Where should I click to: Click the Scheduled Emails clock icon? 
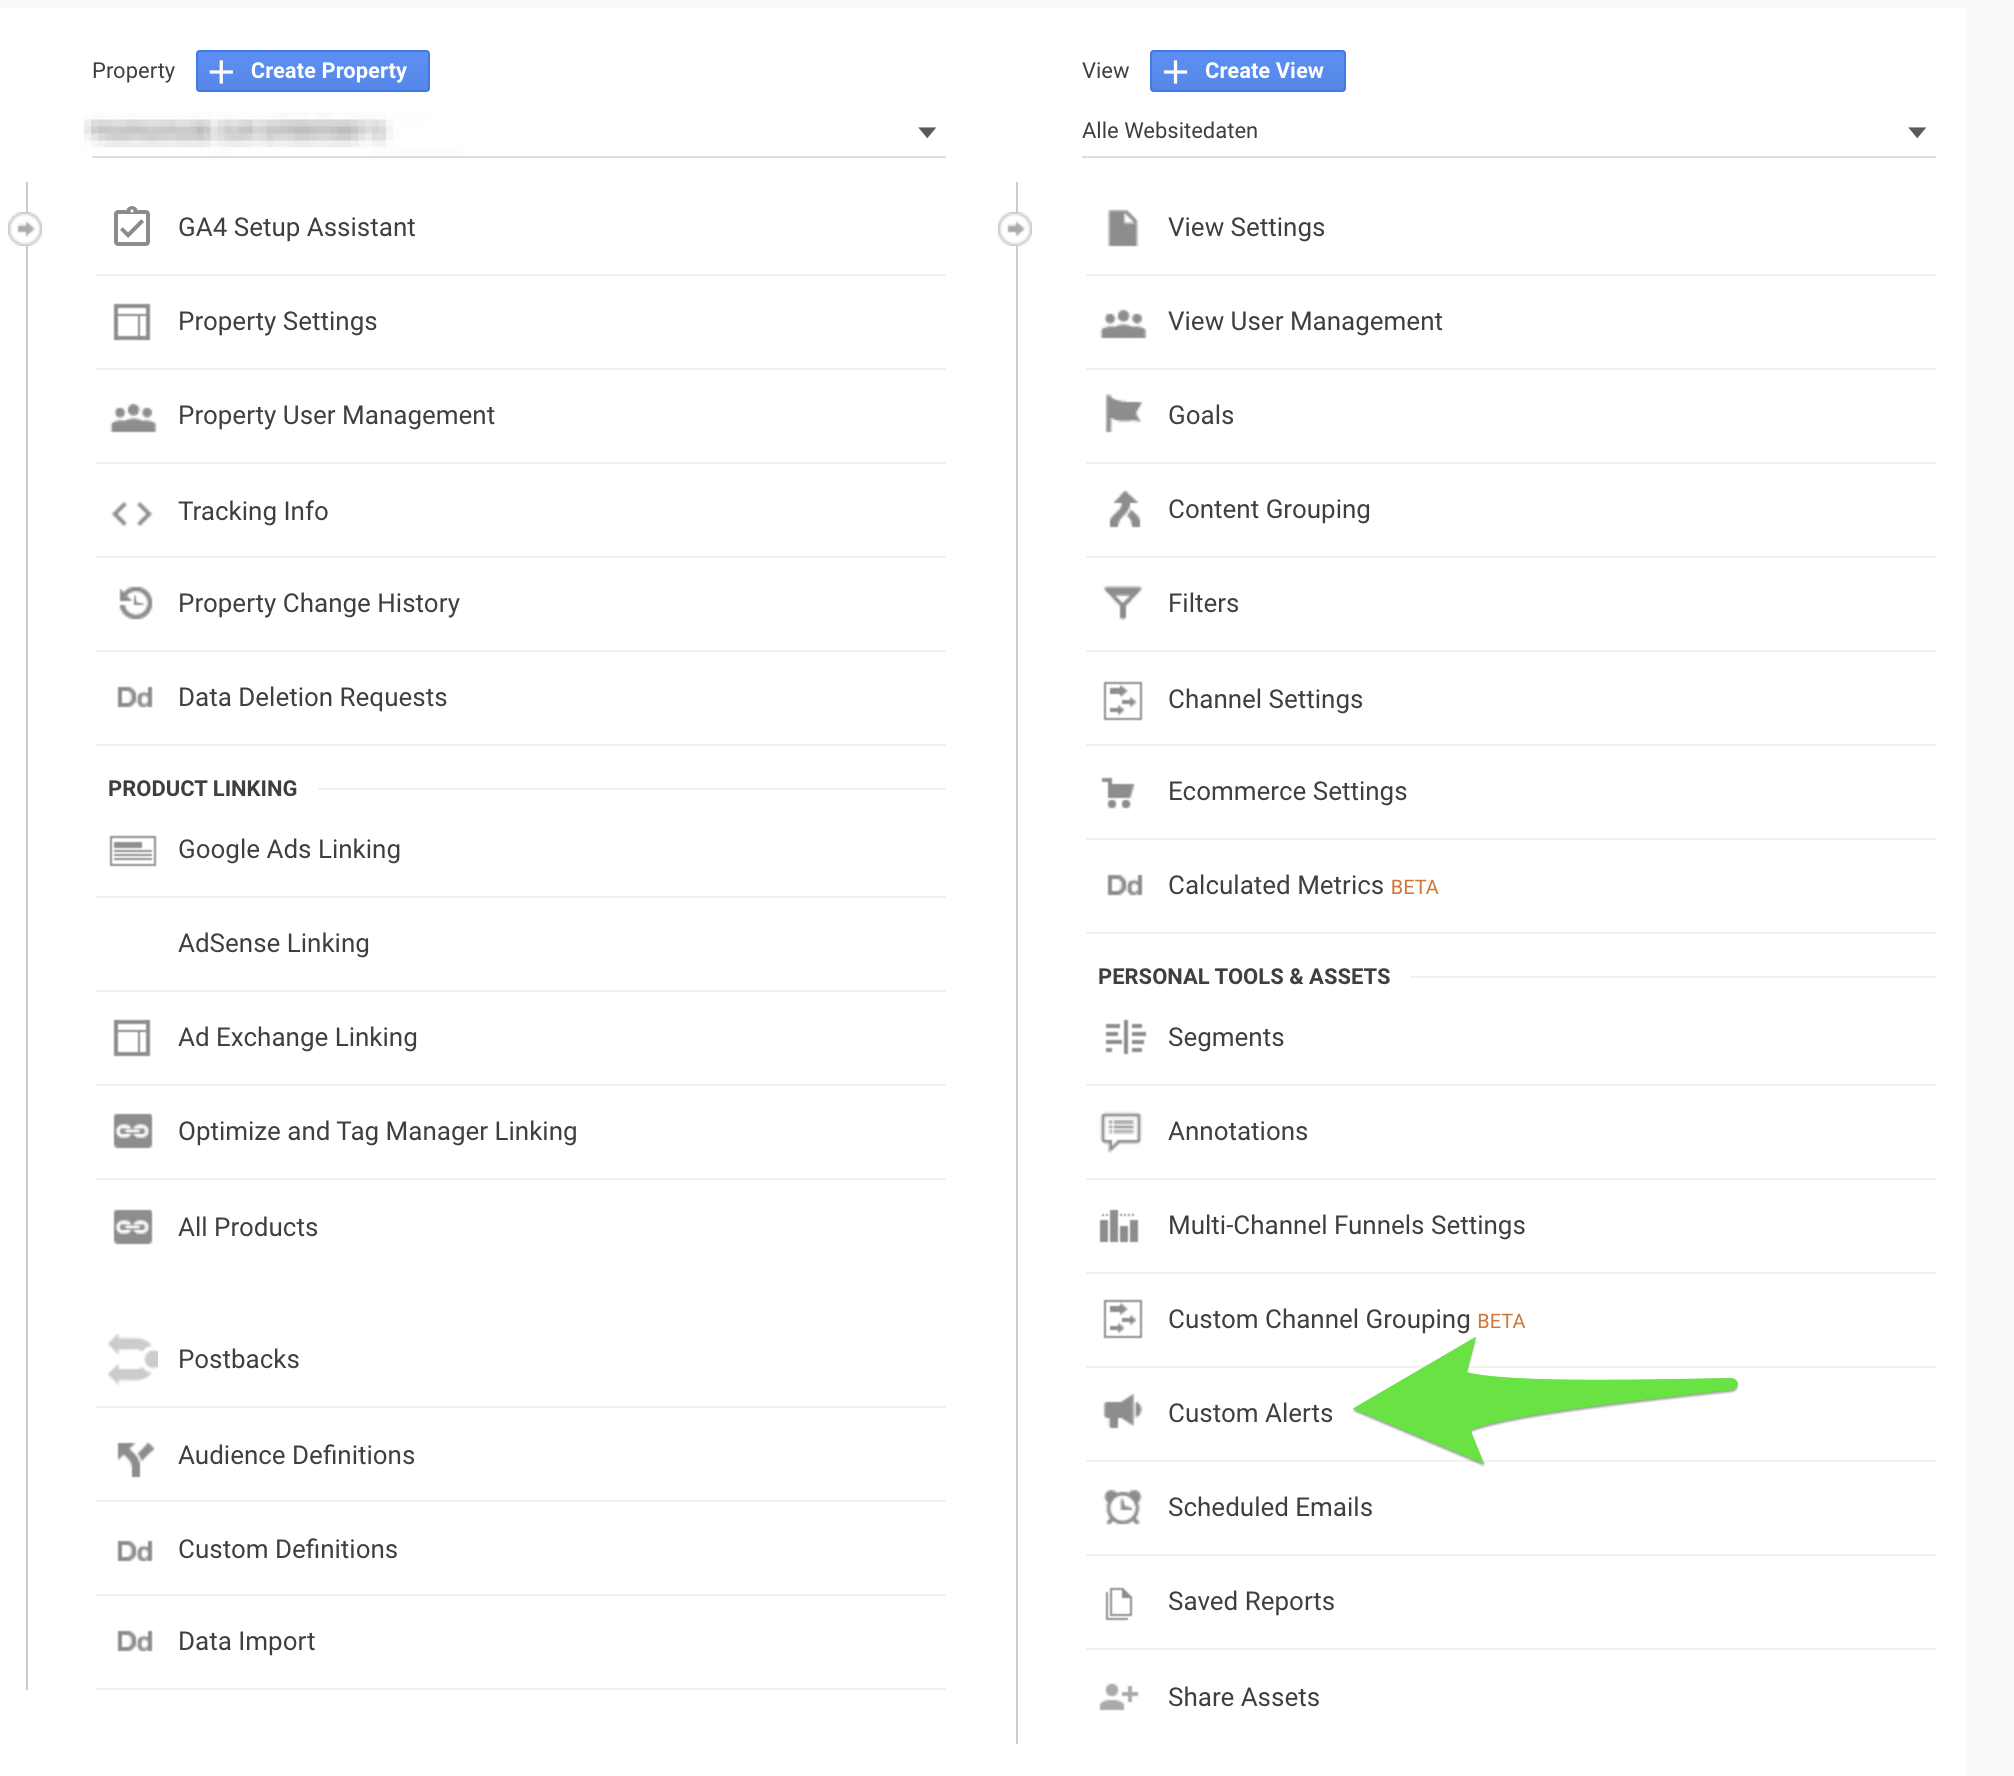coord(1122,1506)
